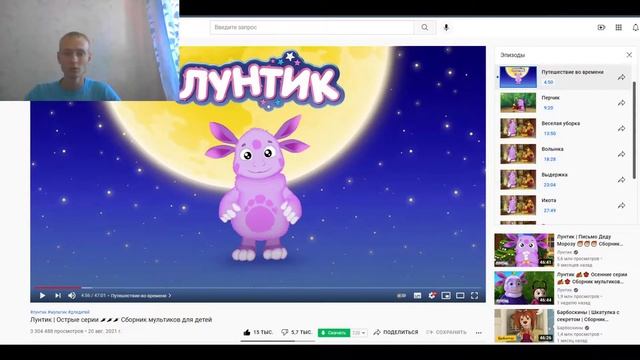Jump to episode Перчик
640x360 pixels.
pyautogui.click(x=563, y=103)
